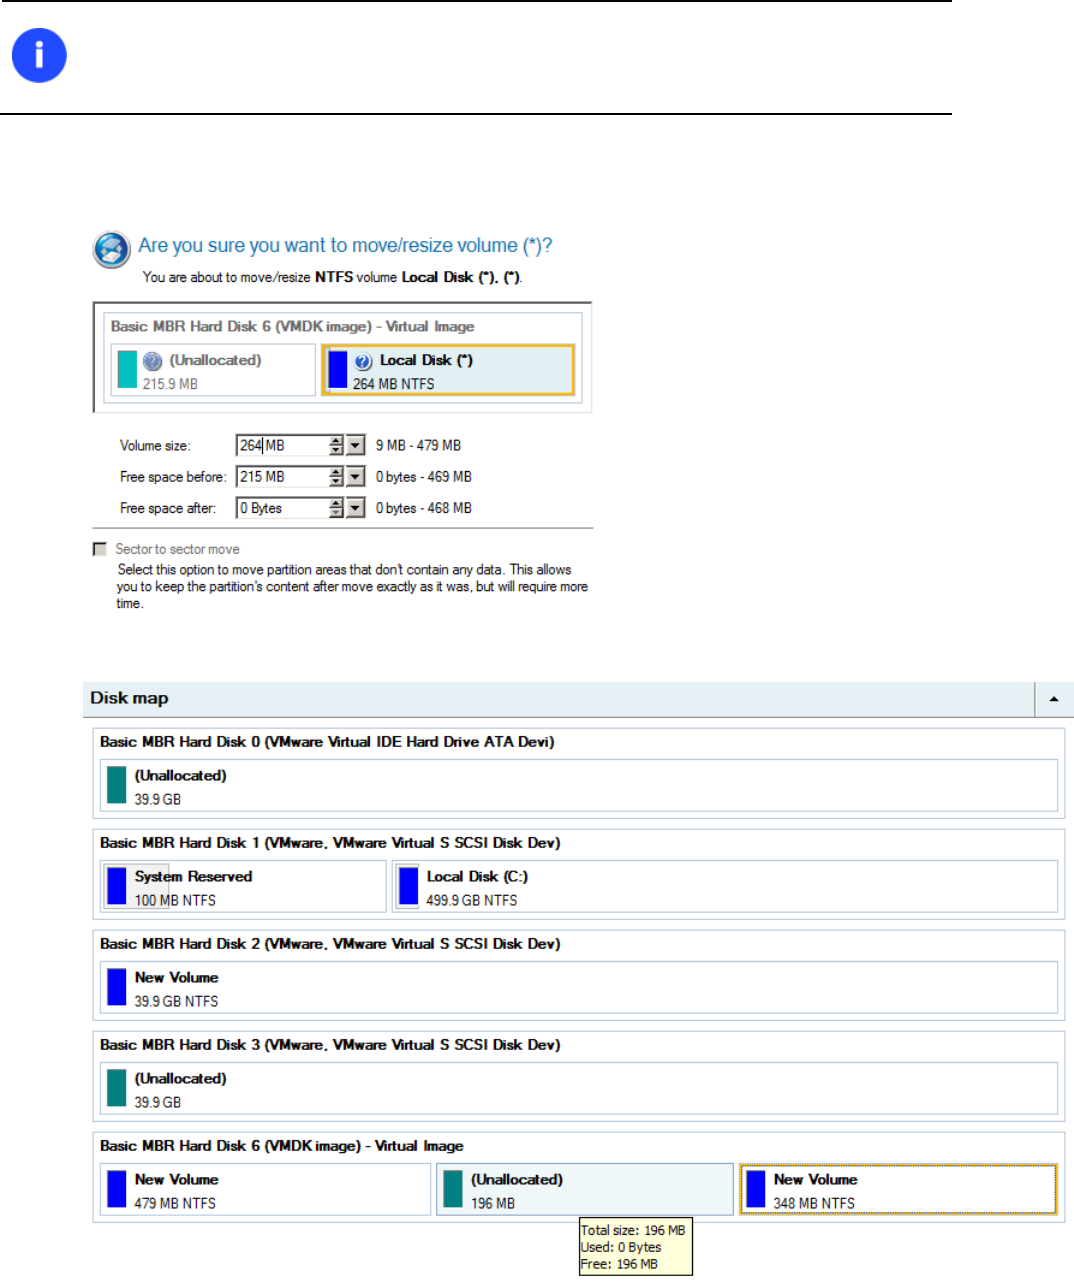This screenshot has width=1074, height=1282.
Task: Select the 196 MB Unallocated space on Disk 6
Action: point(586,1190)
